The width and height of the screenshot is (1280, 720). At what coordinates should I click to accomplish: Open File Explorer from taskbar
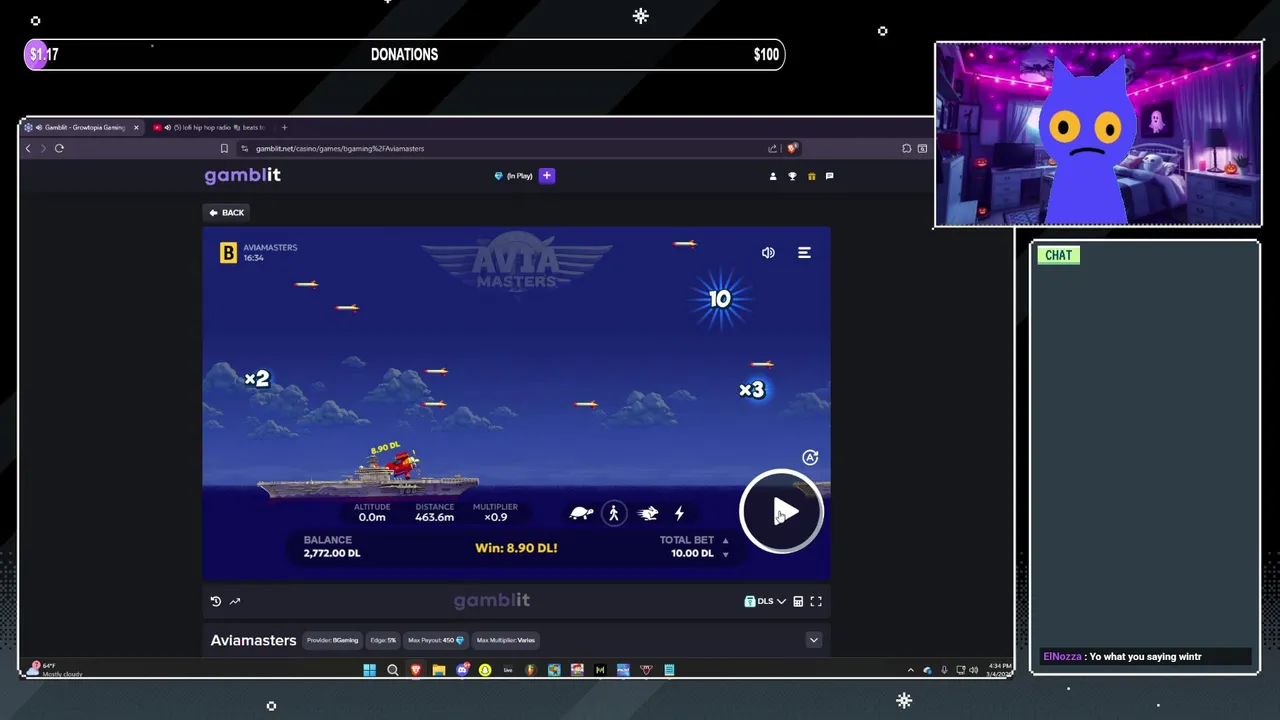tap(439, 670)
